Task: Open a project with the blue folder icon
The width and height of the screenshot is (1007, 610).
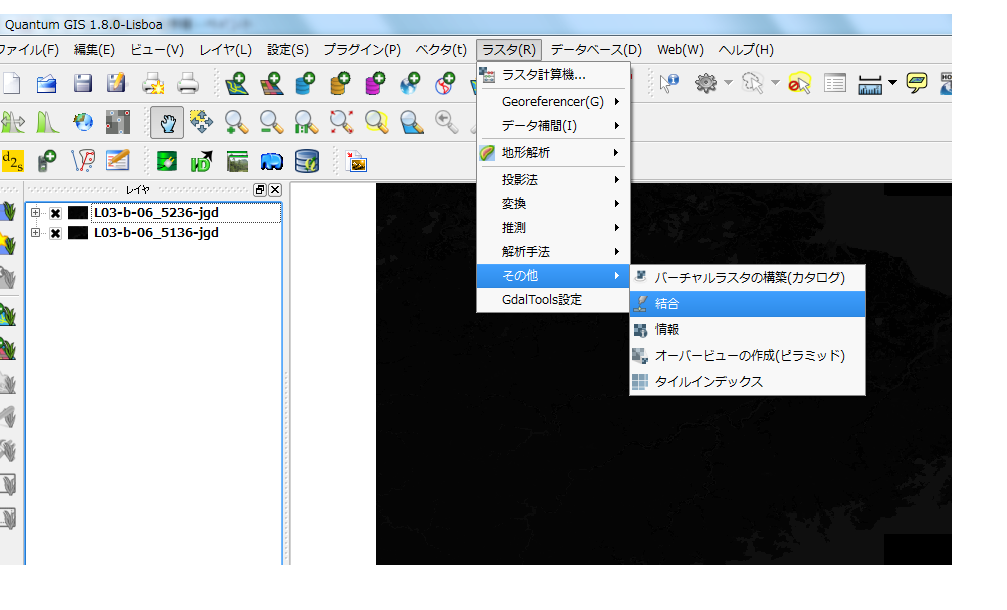Action: click(46, 83)
